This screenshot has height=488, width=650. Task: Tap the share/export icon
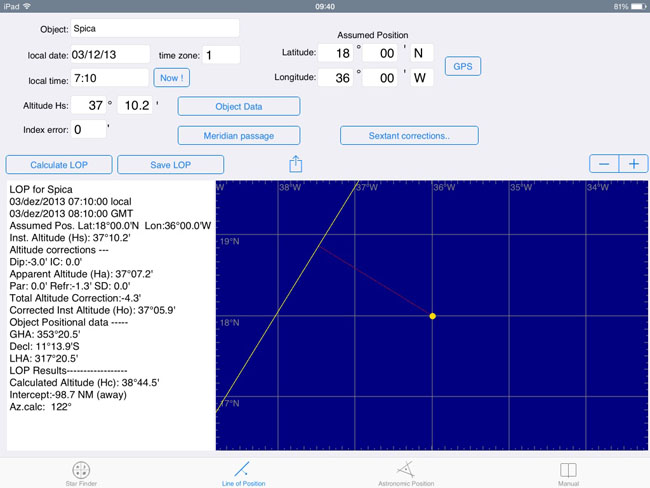click(x=296, y=164)
